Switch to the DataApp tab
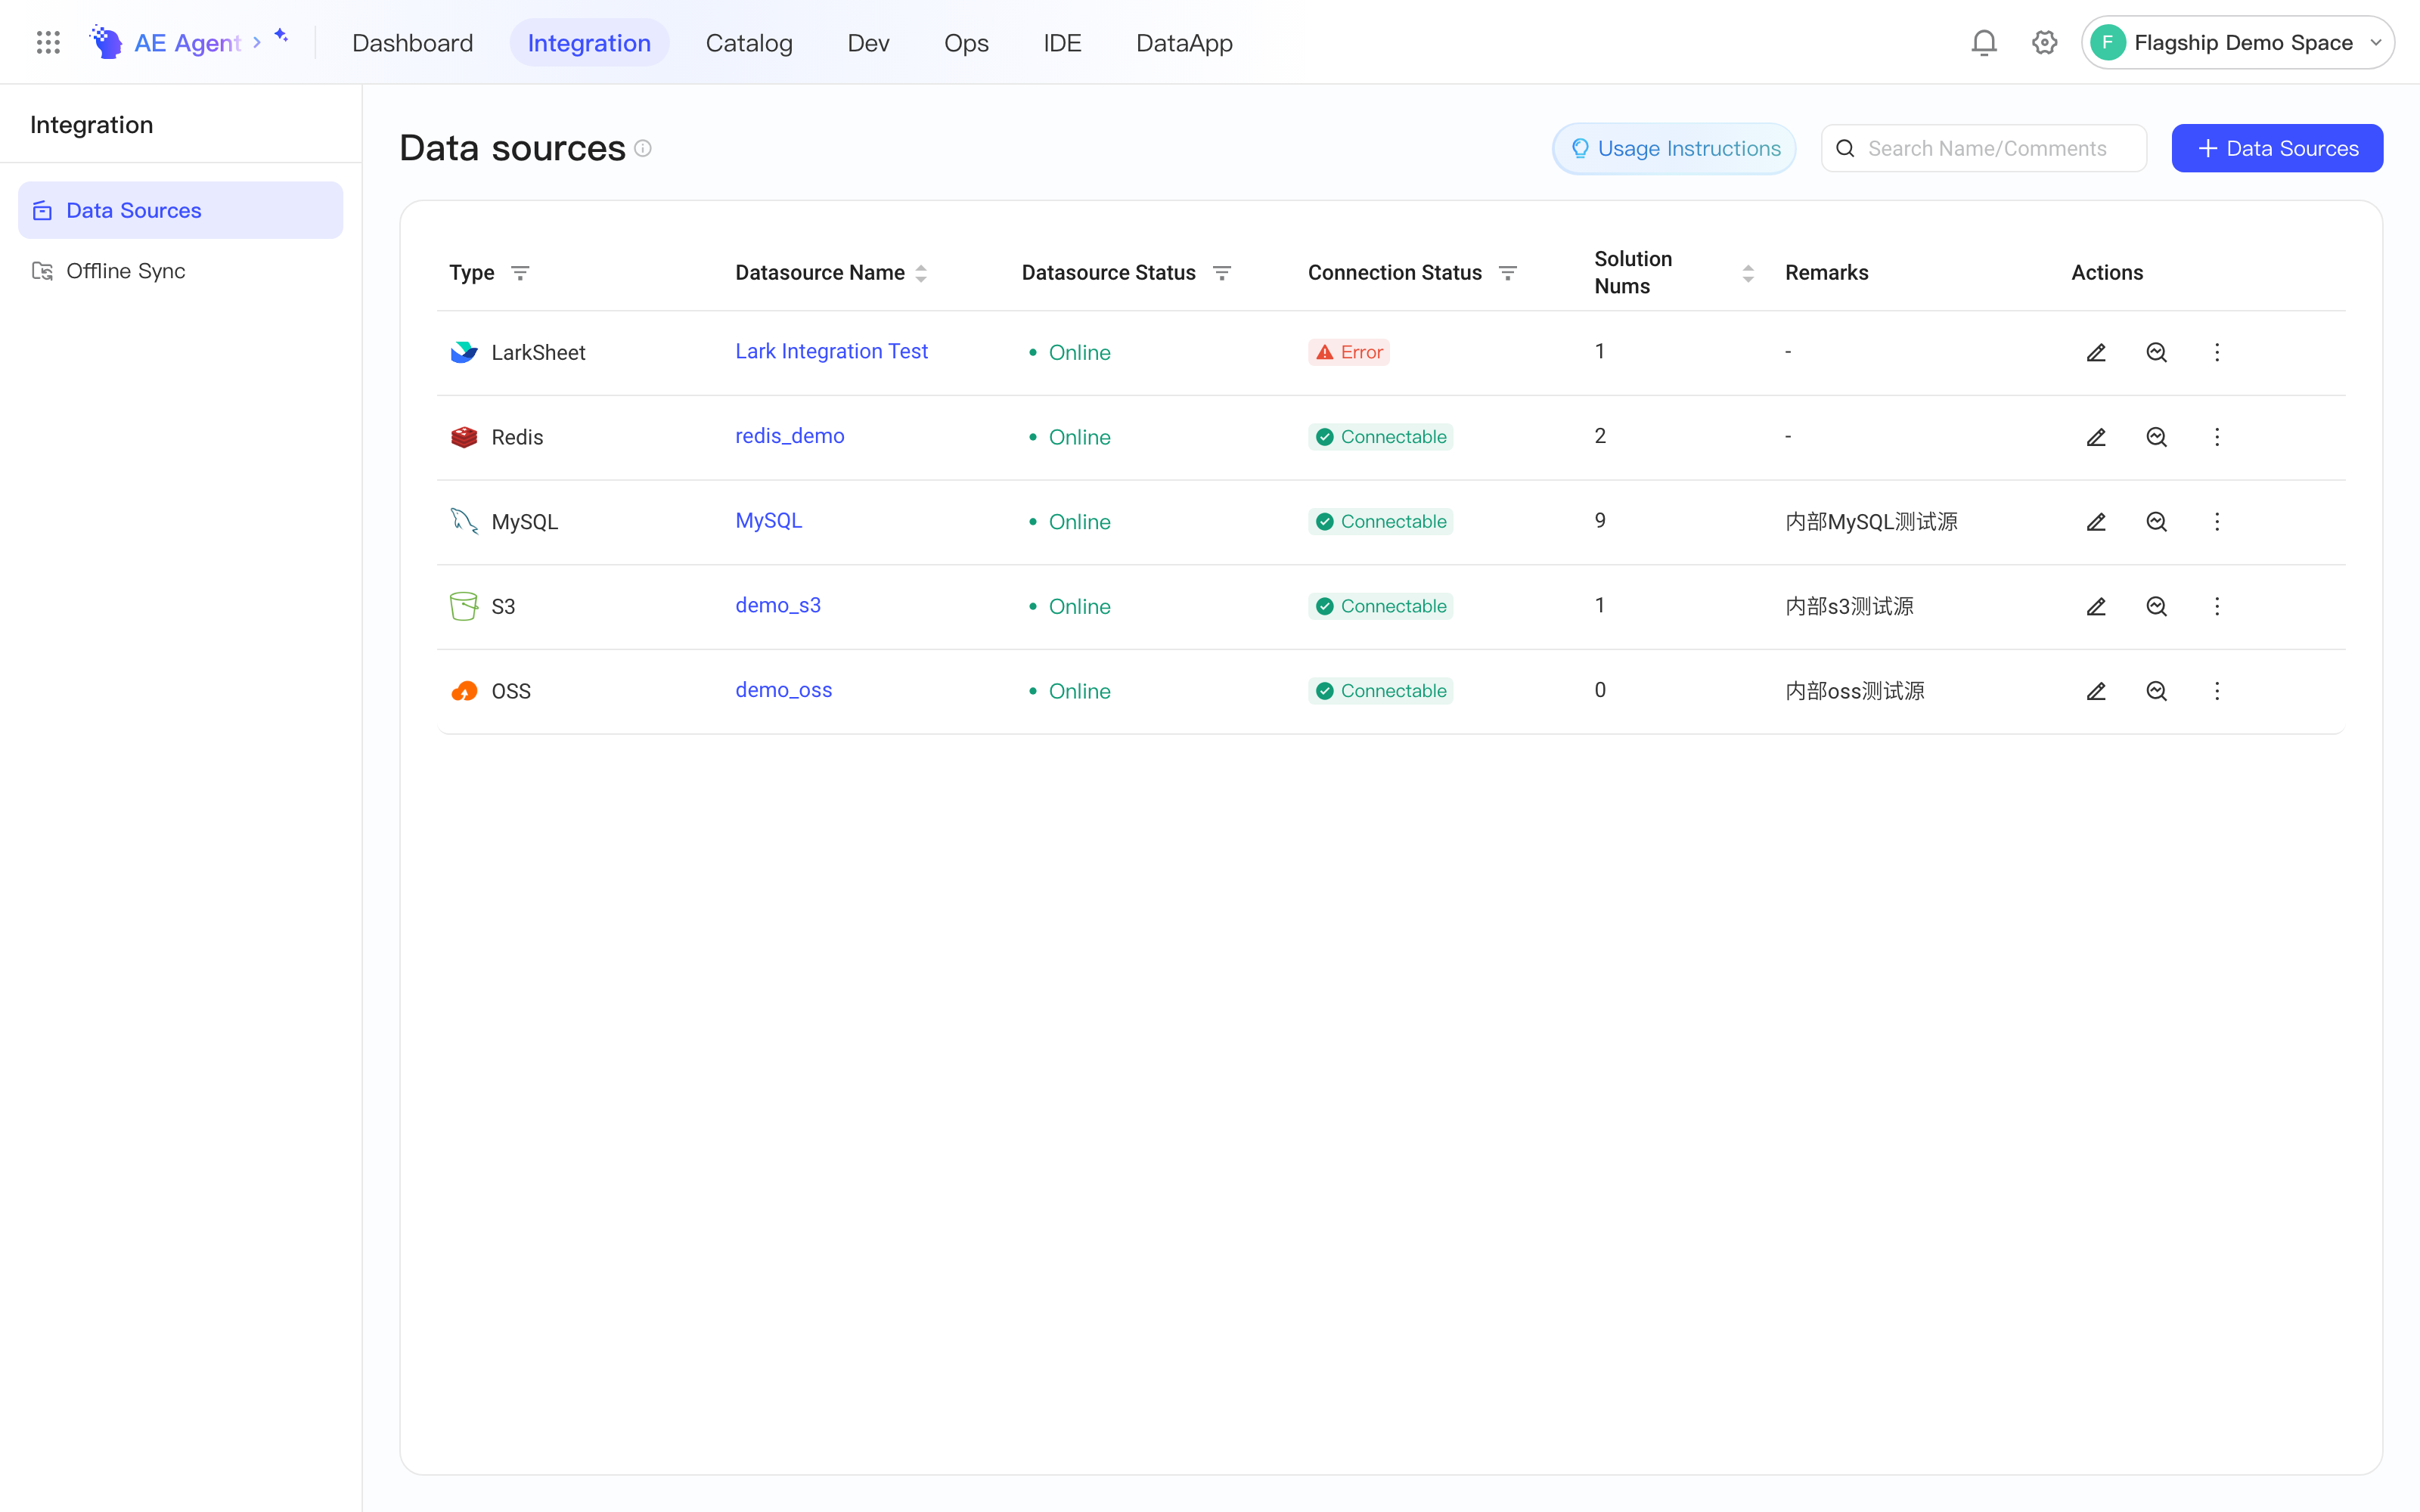Viewport: 2420px width, 1512px height. coord(1184,42)
